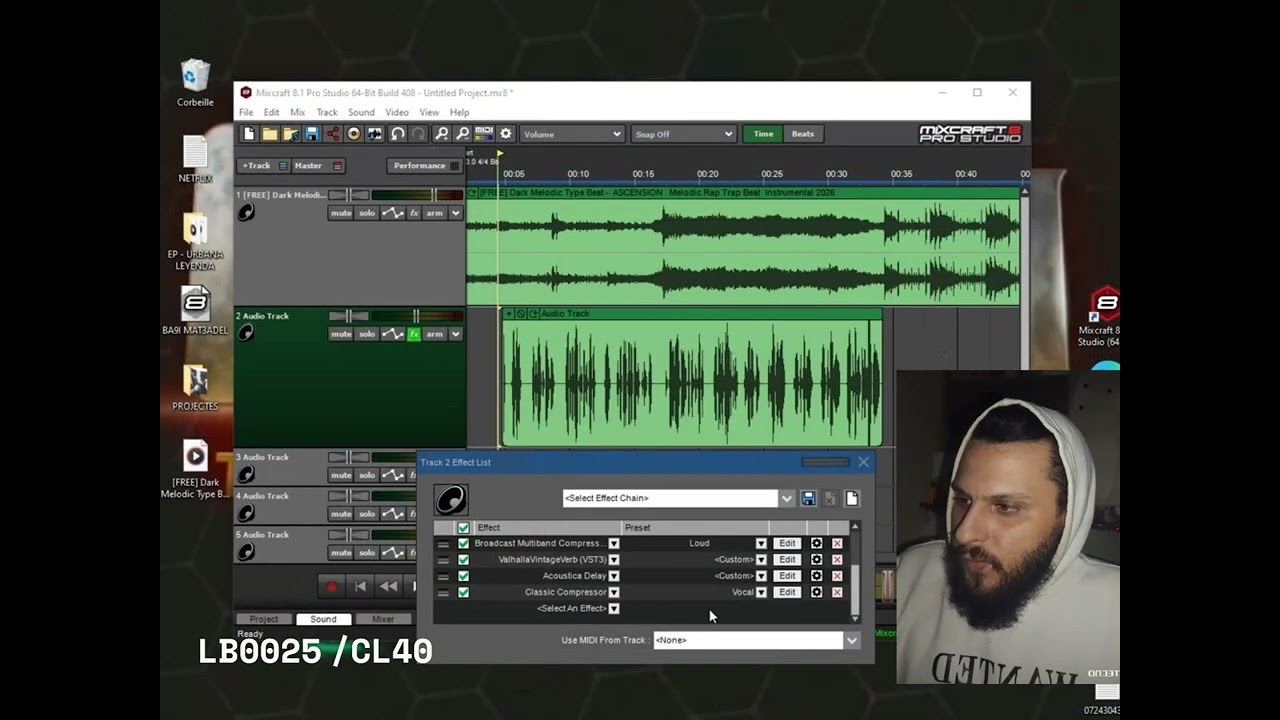This screenshot has height=720, width=1280.
Task: Open Classic Compressor effect selector arrow
Action: coord(614,593)
